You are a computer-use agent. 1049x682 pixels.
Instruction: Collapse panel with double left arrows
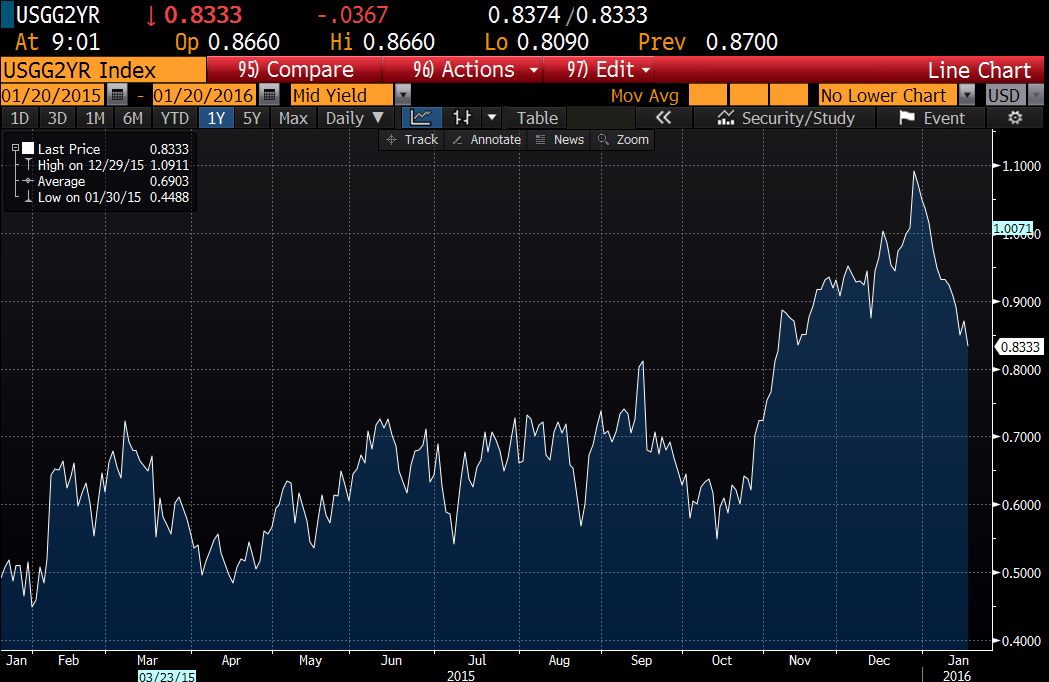click(x=664, y=118)
